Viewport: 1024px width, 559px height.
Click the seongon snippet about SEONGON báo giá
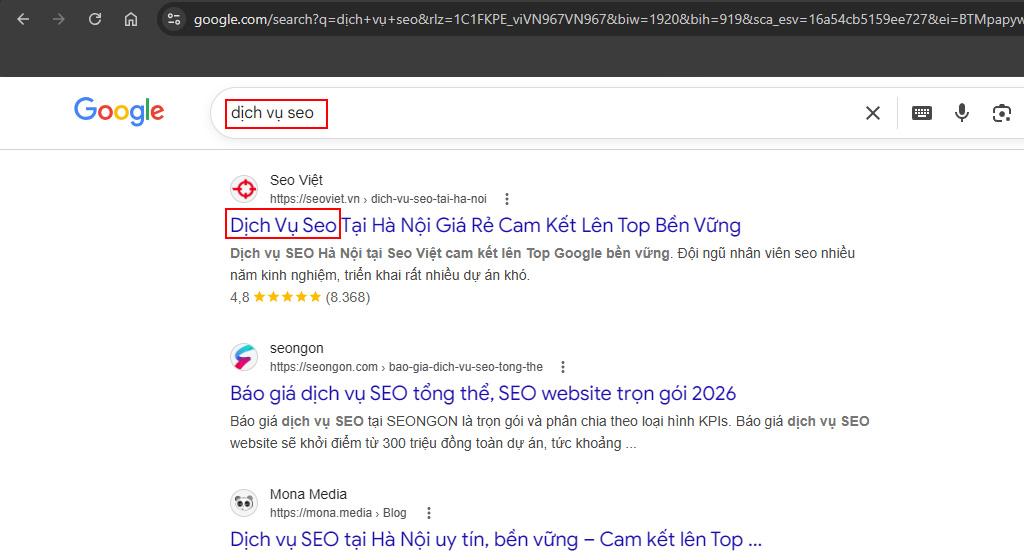549,432
